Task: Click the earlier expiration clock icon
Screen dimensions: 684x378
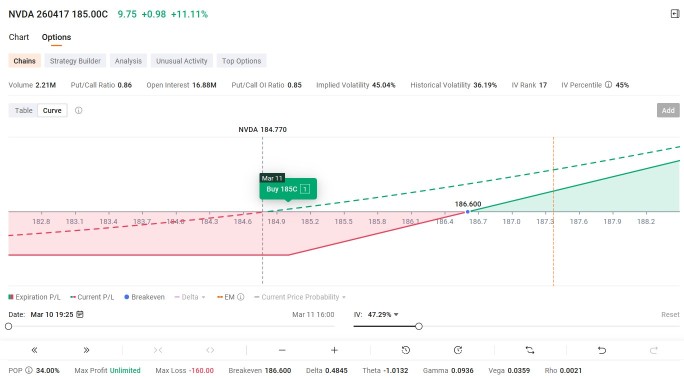Action: [x=406, y=350]
